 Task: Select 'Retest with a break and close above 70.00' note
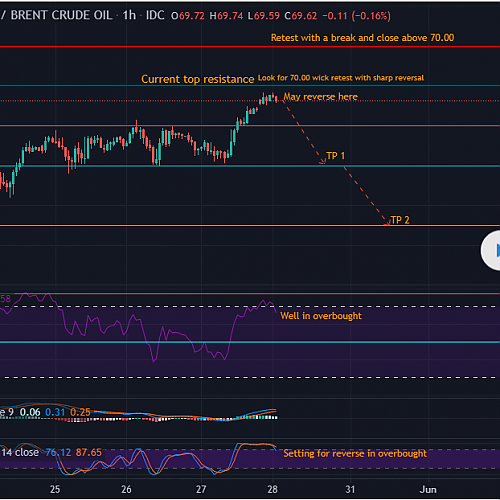[362, 38]
